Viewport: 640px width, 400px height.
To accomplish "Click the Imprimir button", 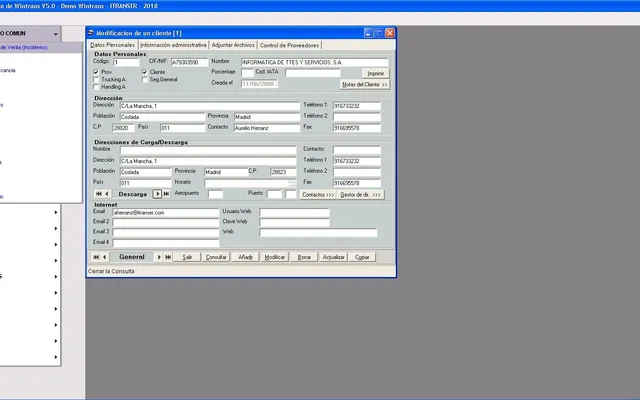I will (x=376, y=73).
